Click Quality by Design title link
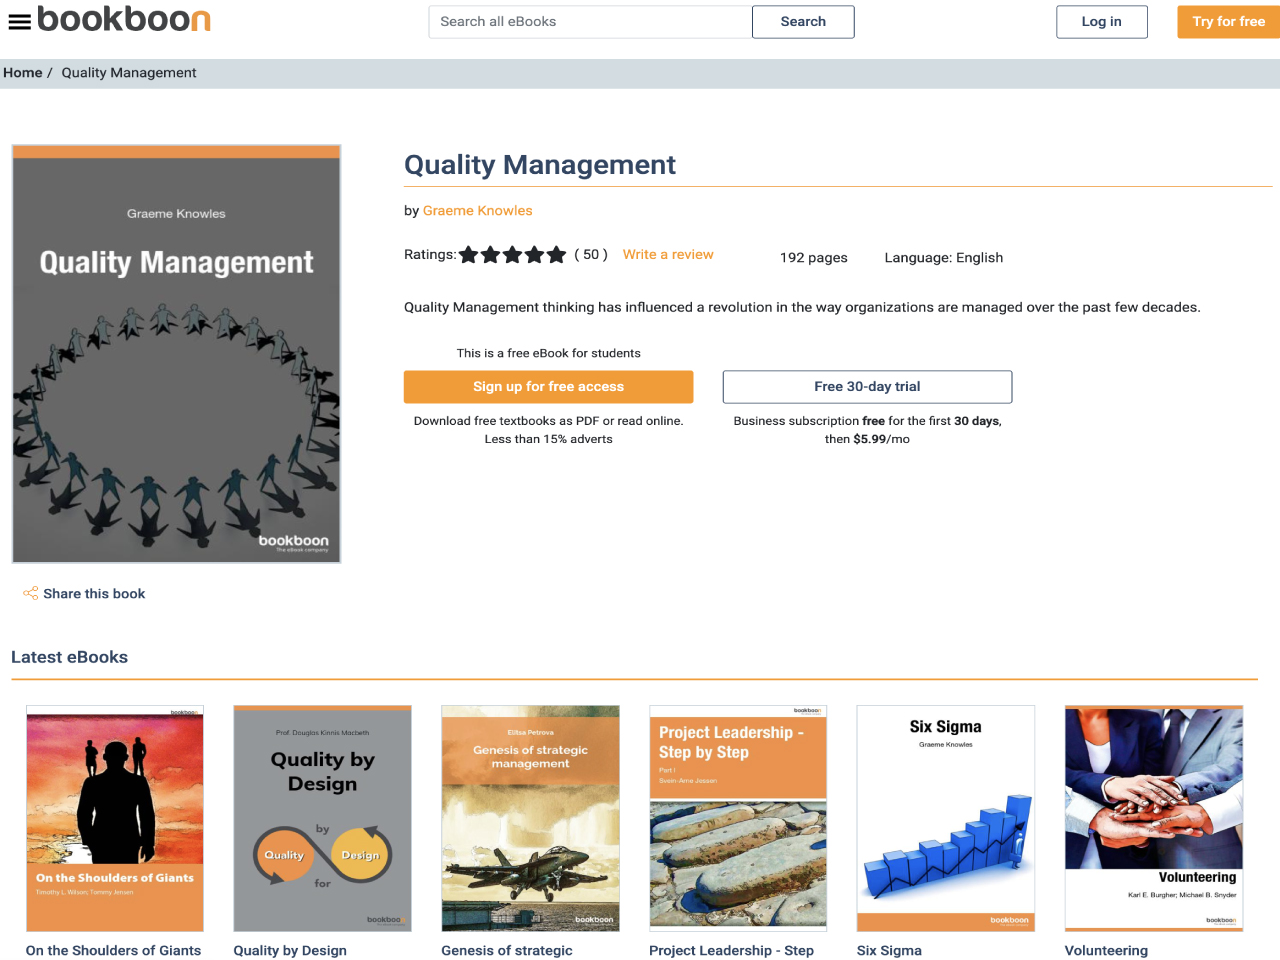This screenshot has width=1280, height=960. [x=290, y=951]
